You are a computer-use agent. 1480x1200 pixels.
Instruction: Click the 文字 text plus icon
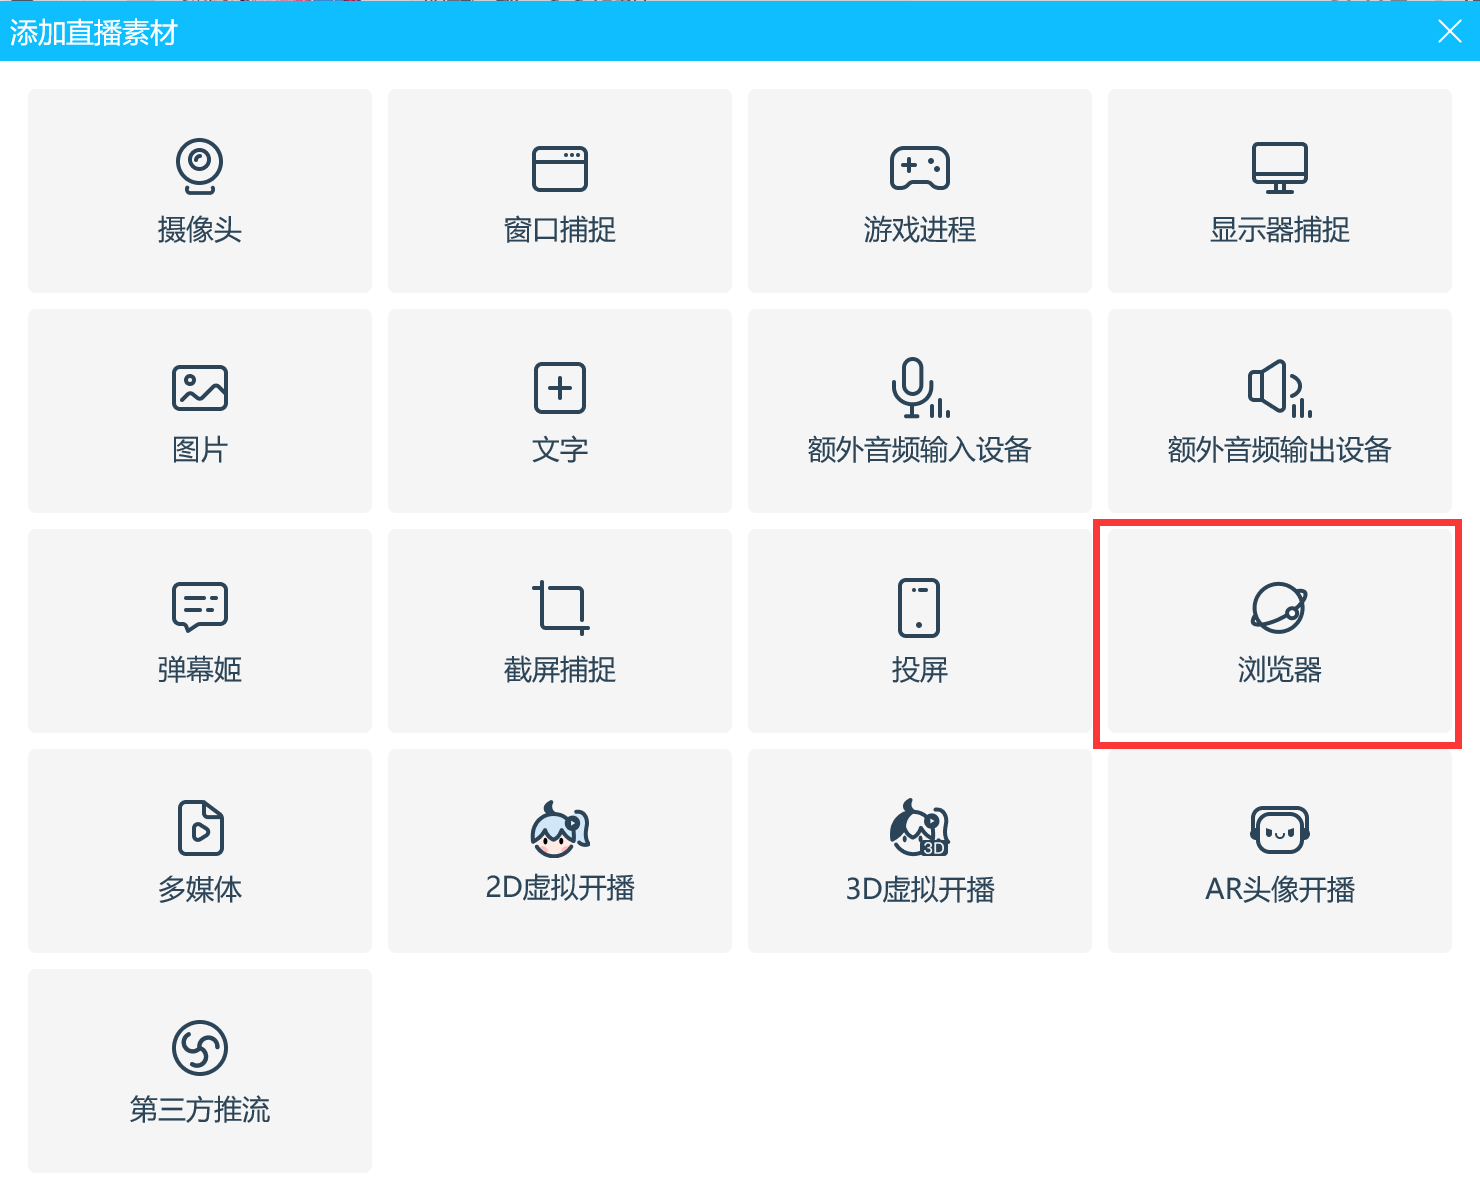pos(560,388)
